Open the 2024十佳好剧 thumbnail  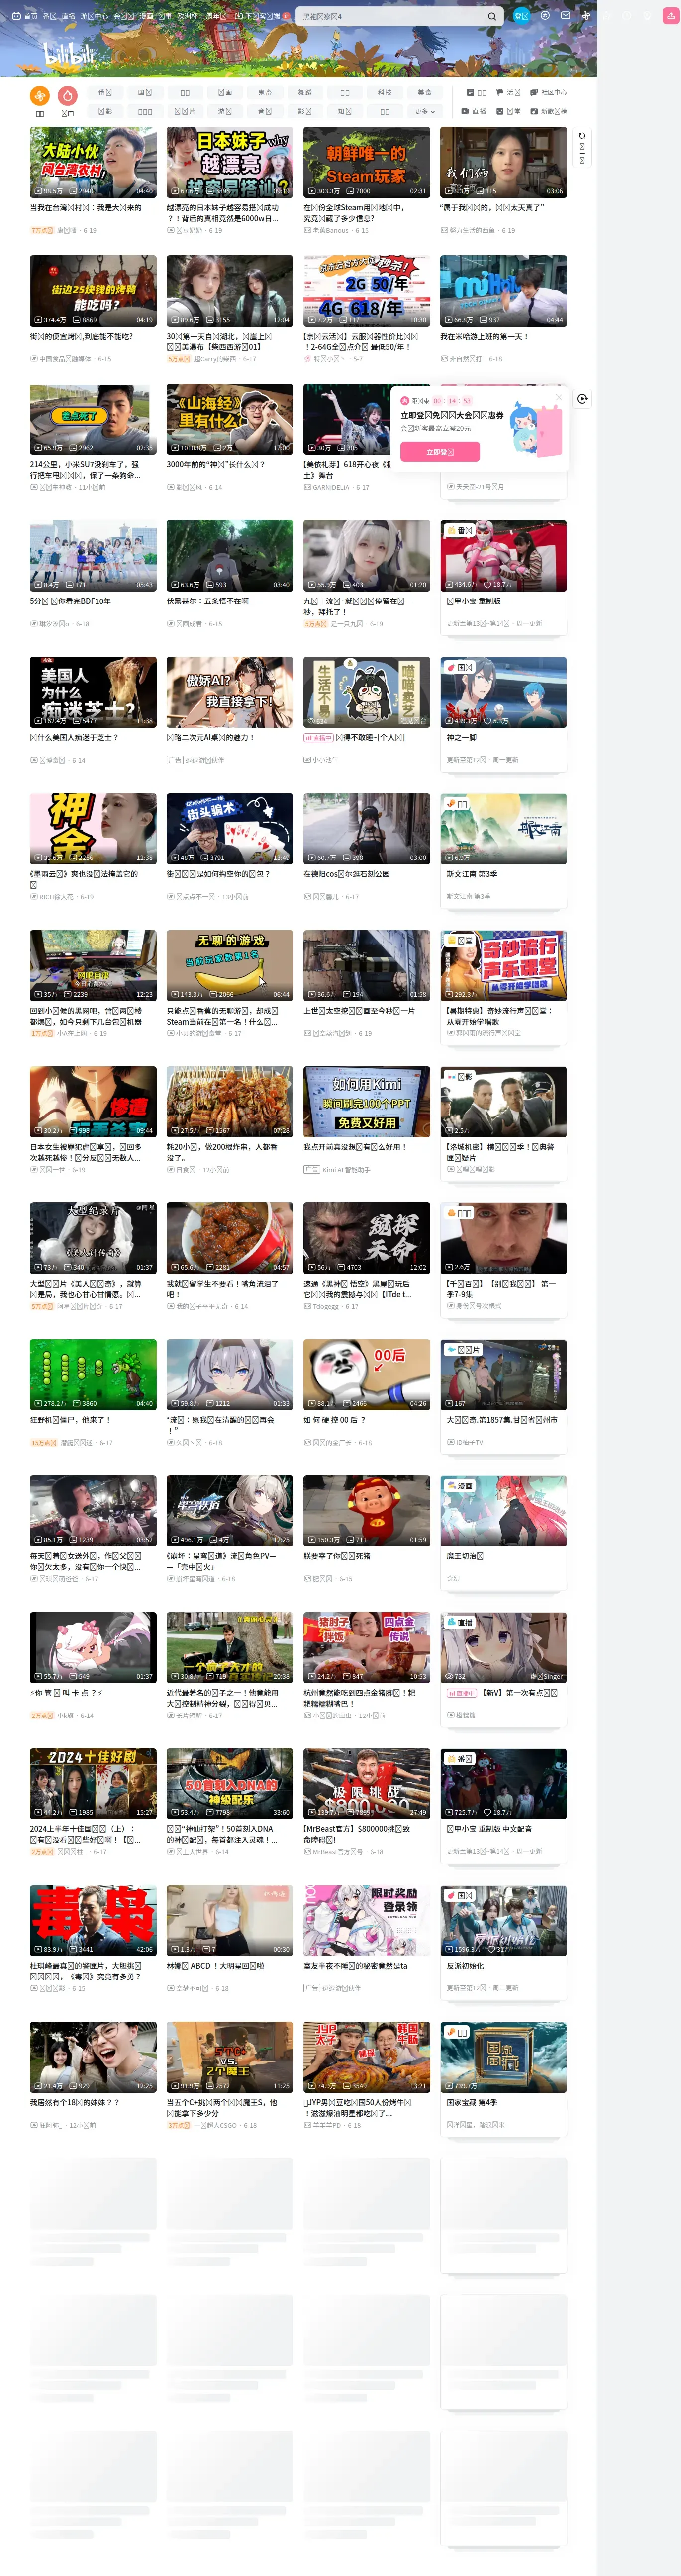(x=93, y=1784)
